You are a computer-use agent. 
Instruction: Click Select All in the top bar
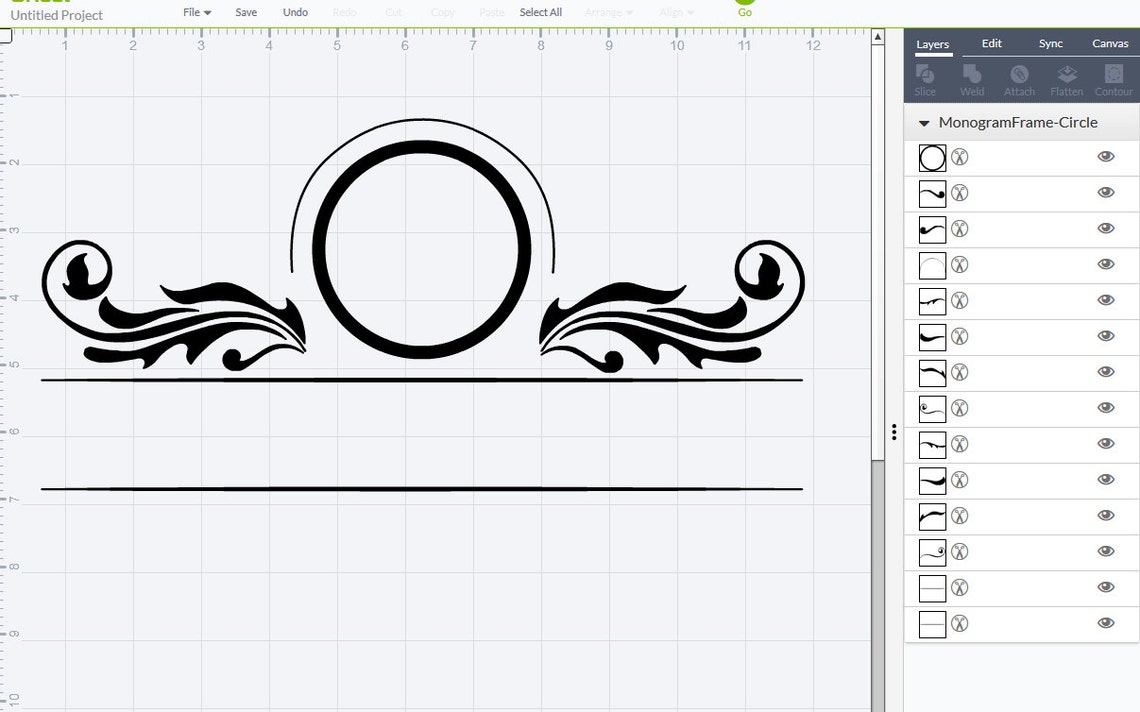(x=540, y=12)
